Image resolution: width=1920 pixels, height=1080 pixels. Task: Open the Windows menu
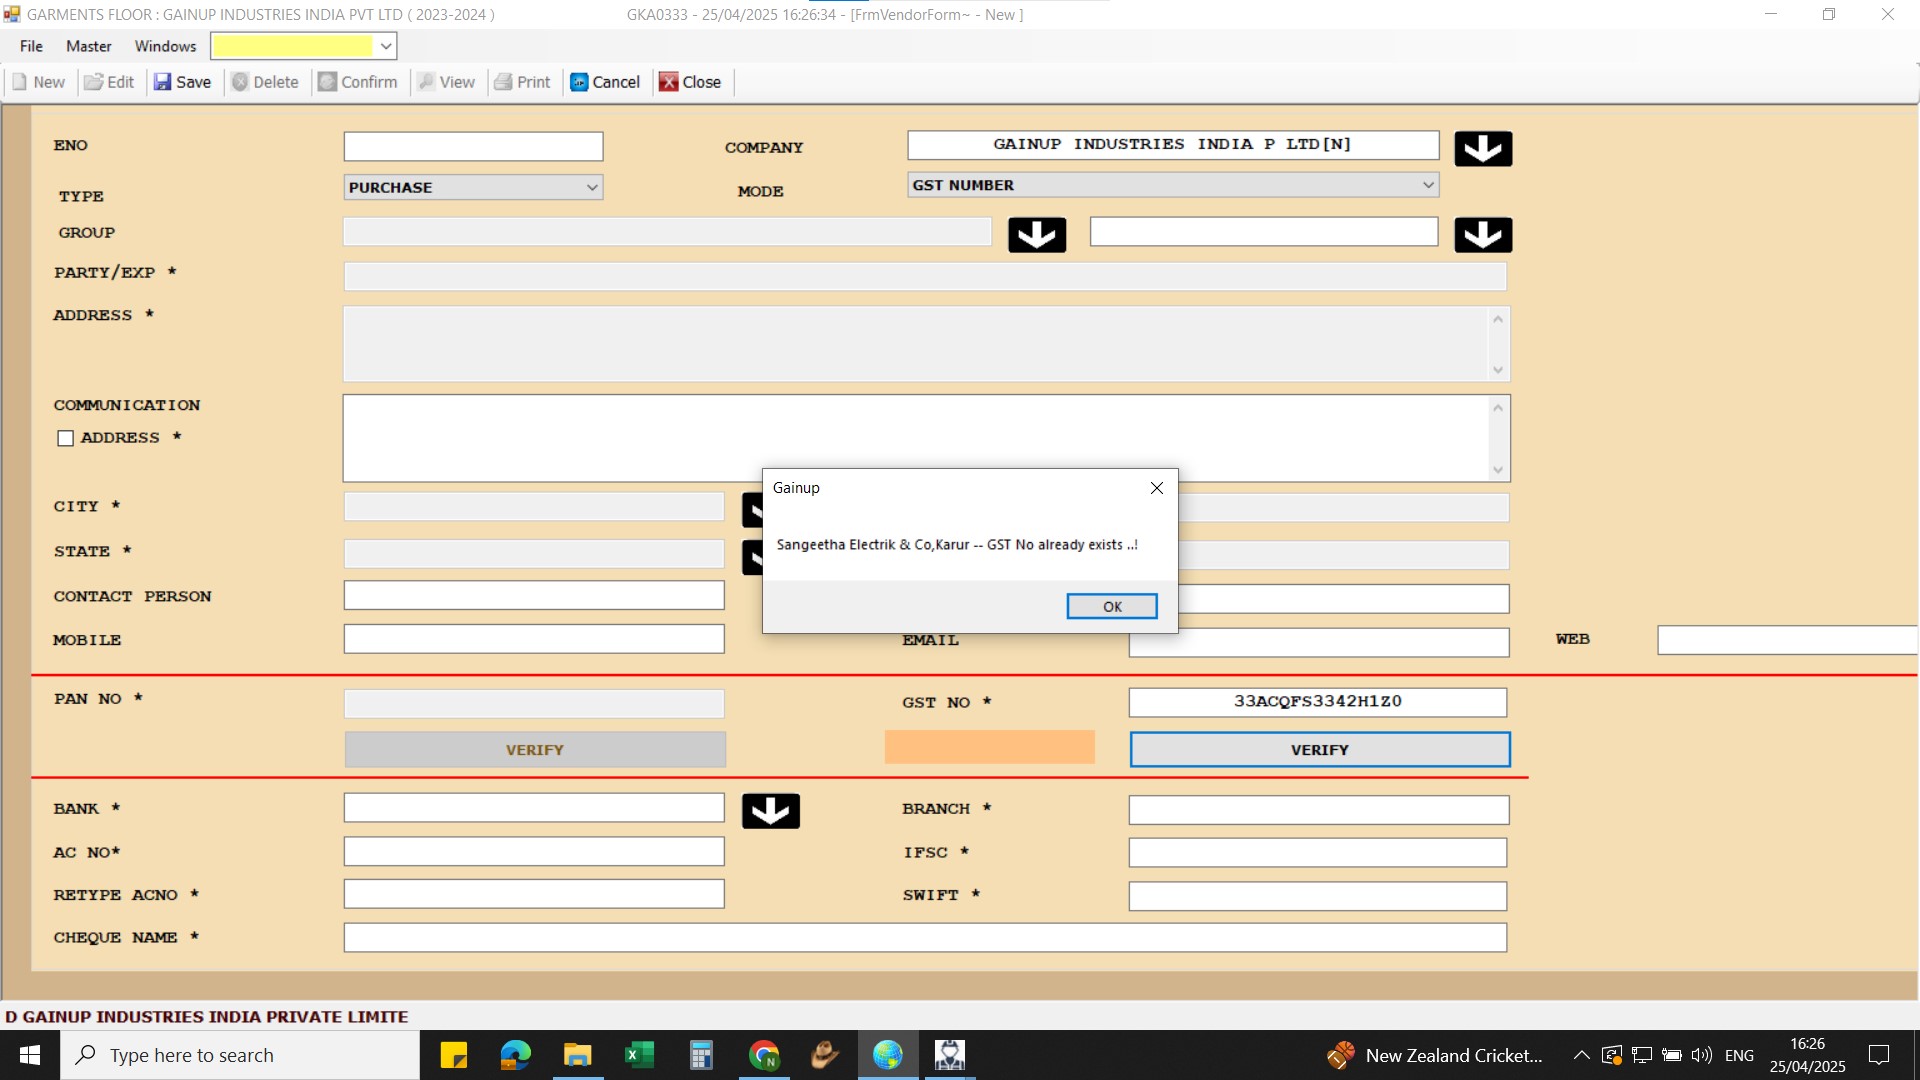click(x=165, y=46)
